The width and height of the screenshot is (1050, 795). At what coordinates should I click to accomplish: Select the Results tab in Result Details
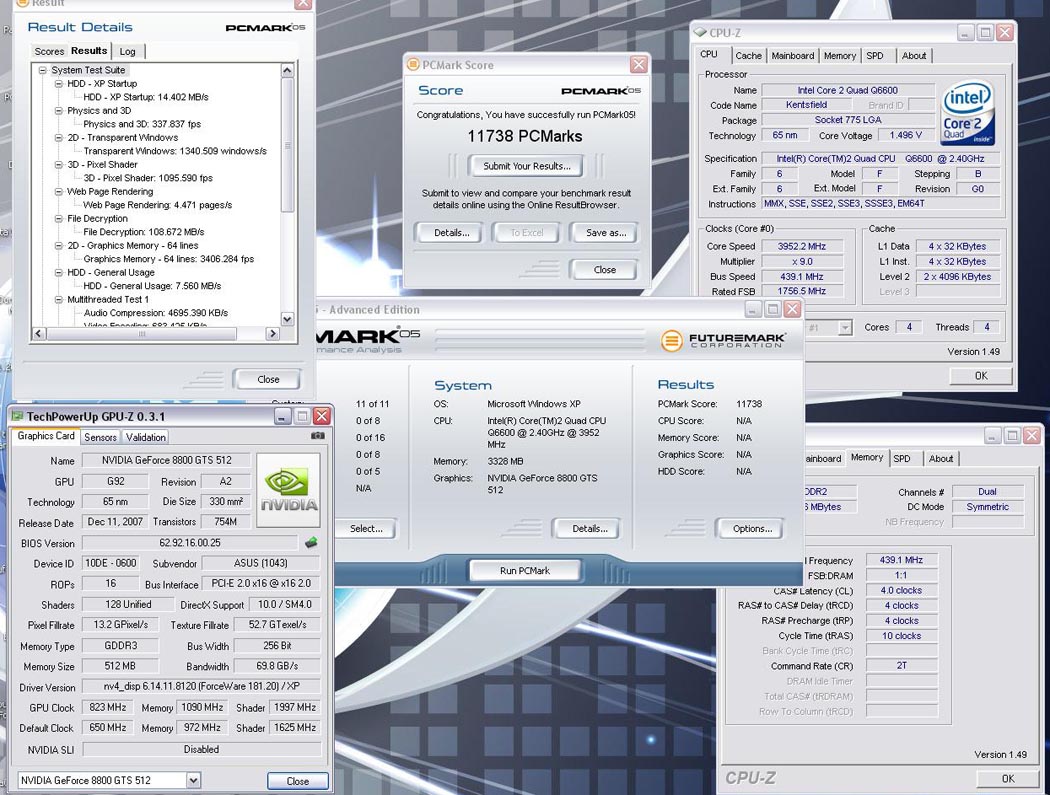coord(88,51)
